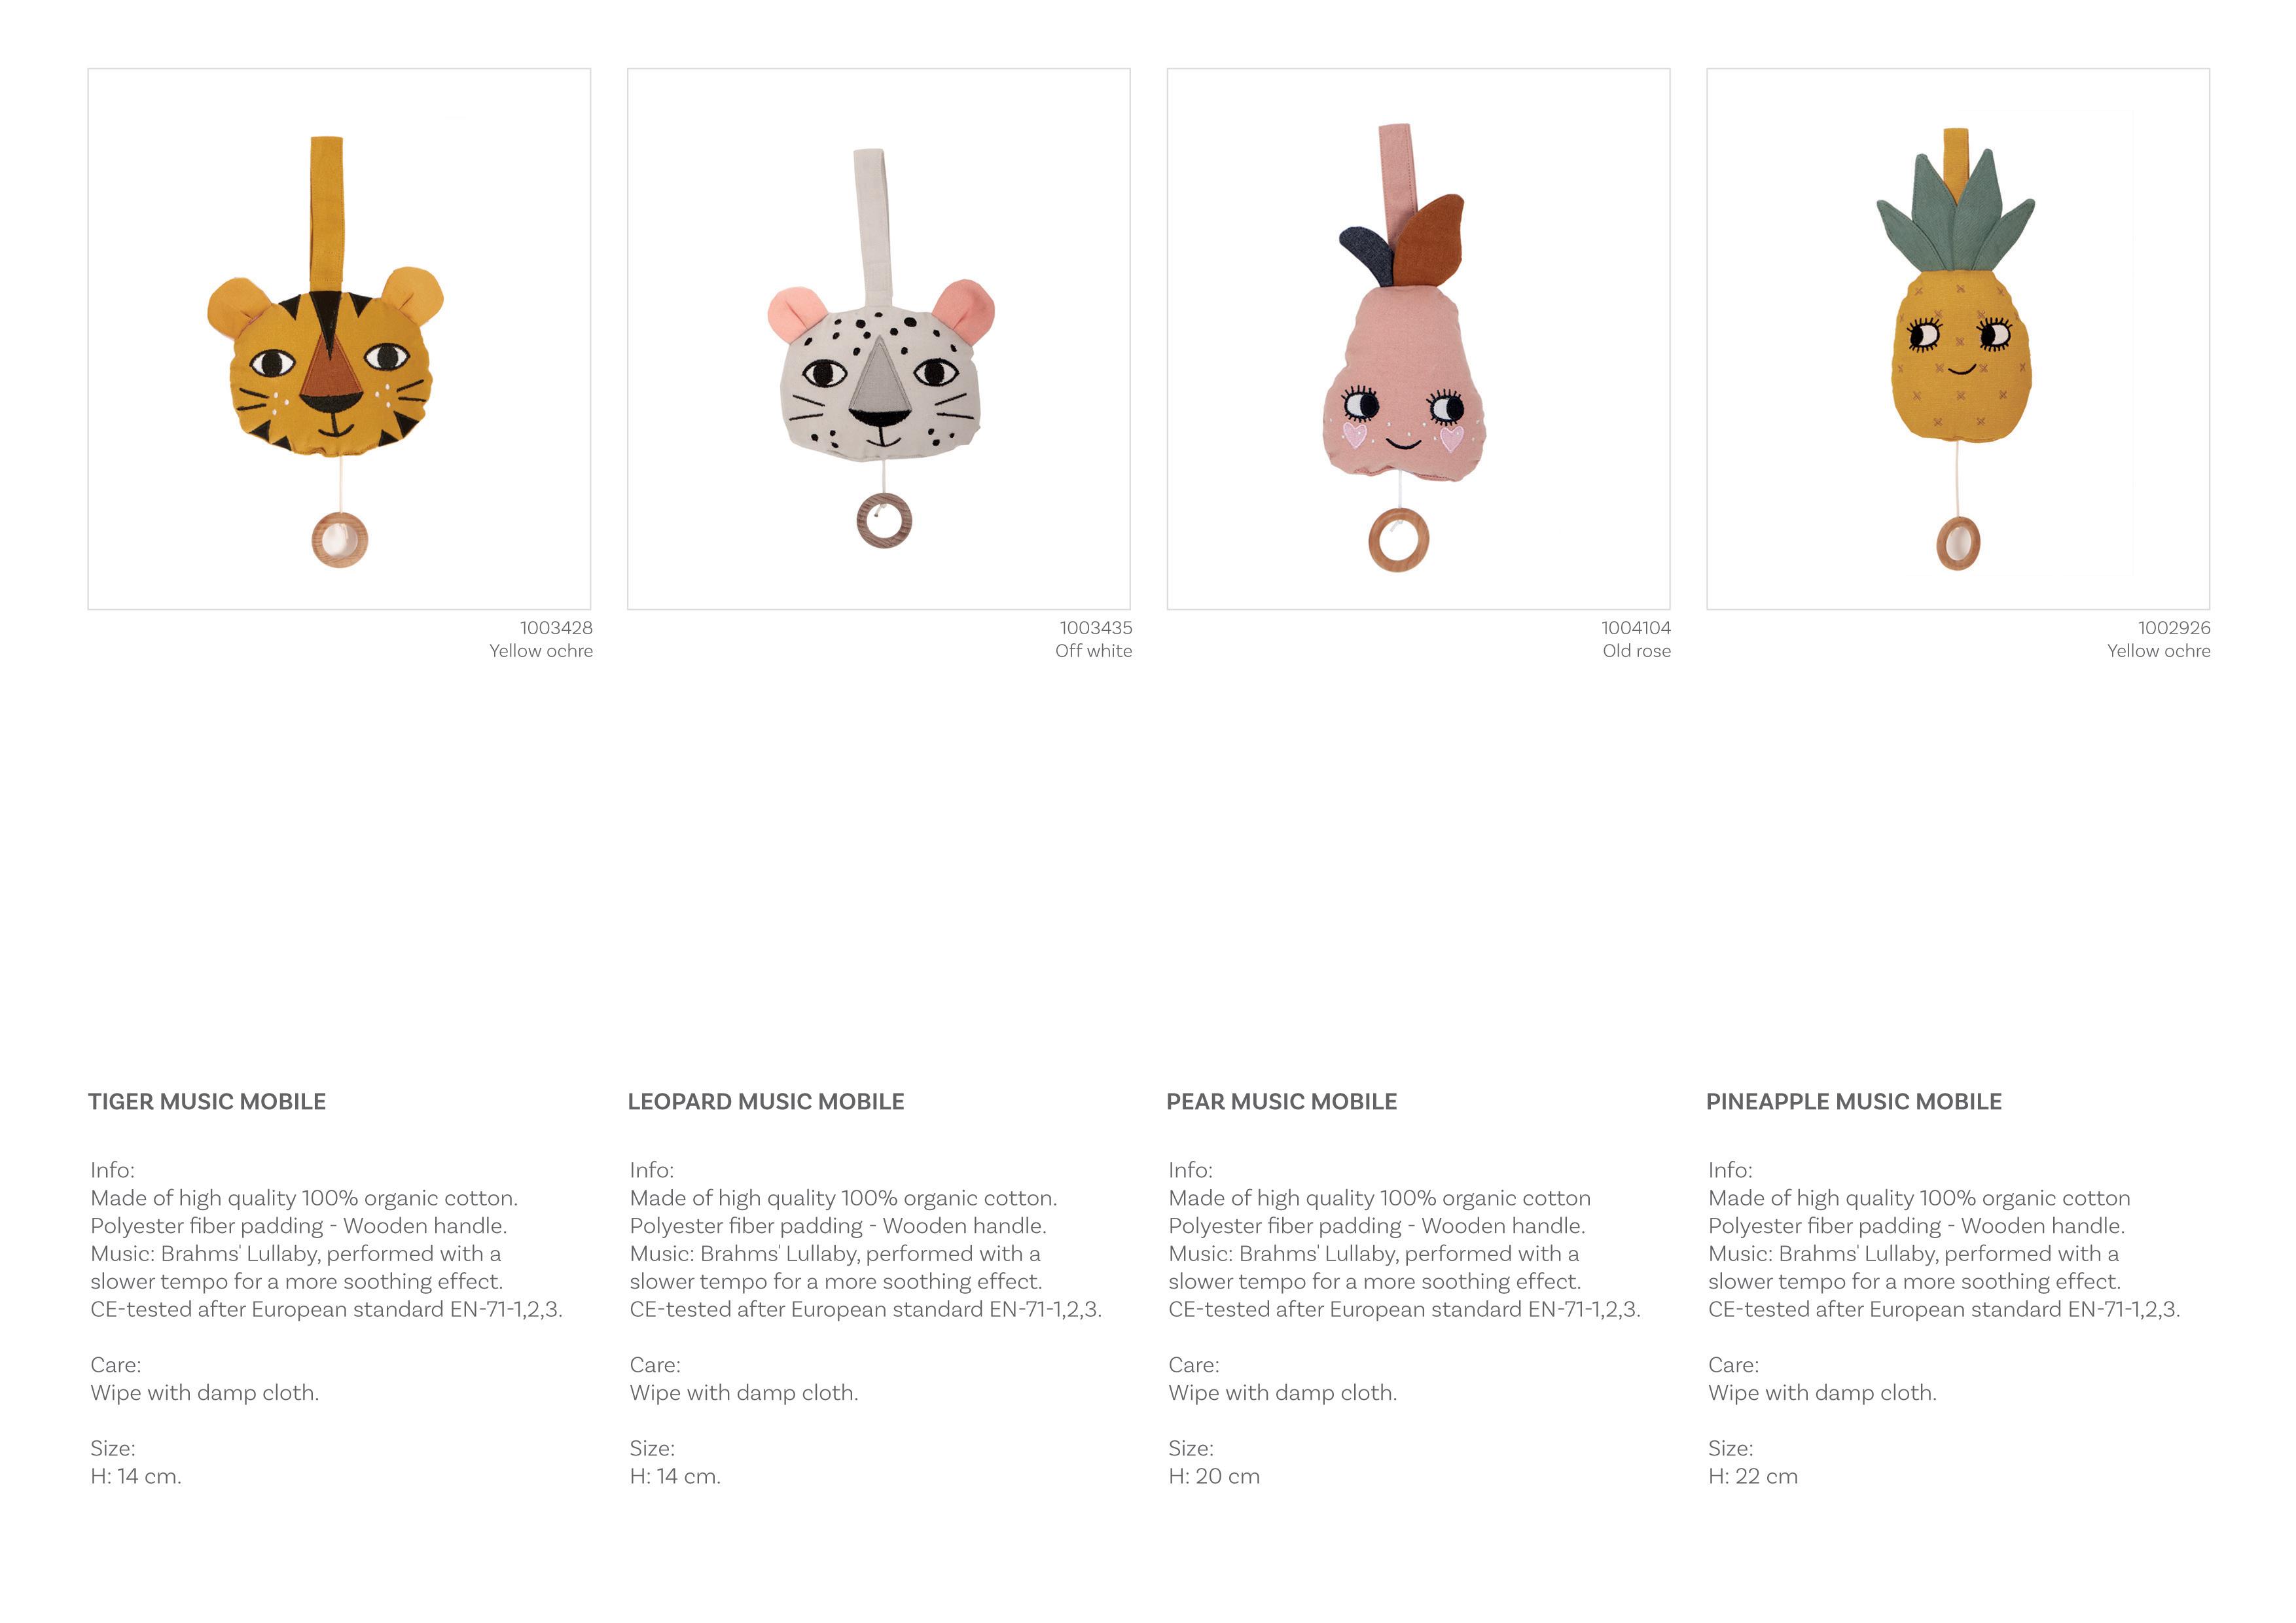Viewport: 2296px width, 1623px height.
Task: Click the Old rose color label
Action: (x=1636, y=651)
